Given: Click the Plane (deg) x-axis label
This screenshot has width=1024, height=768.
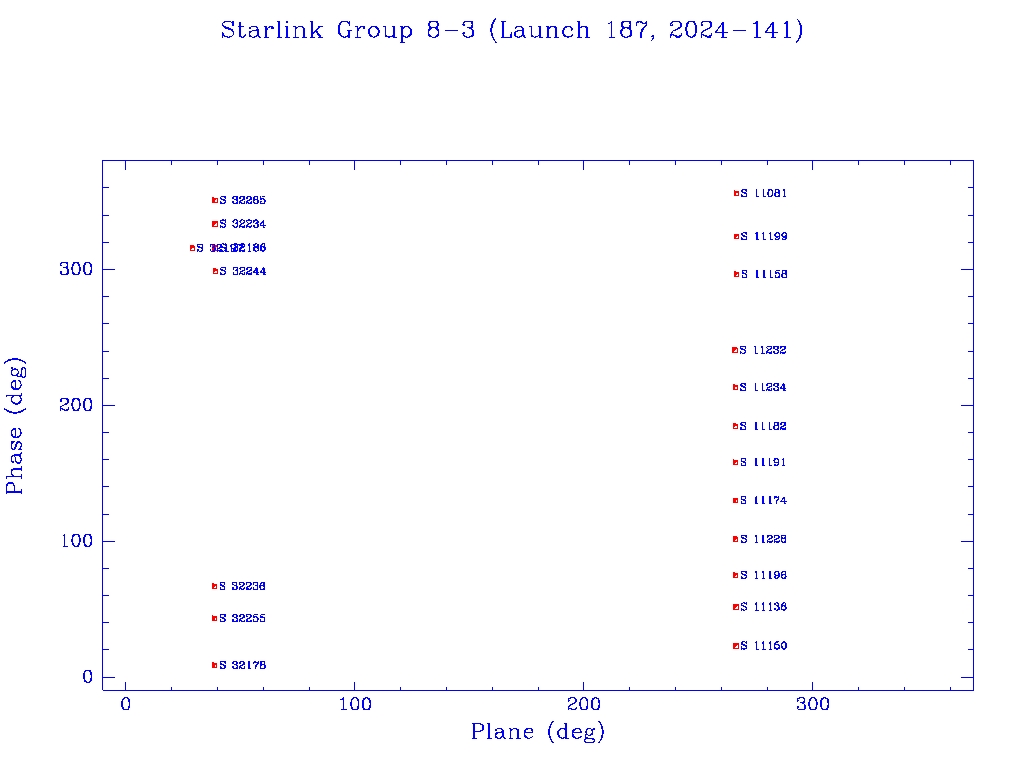Looking at the screenshot, I should [538, 732].
